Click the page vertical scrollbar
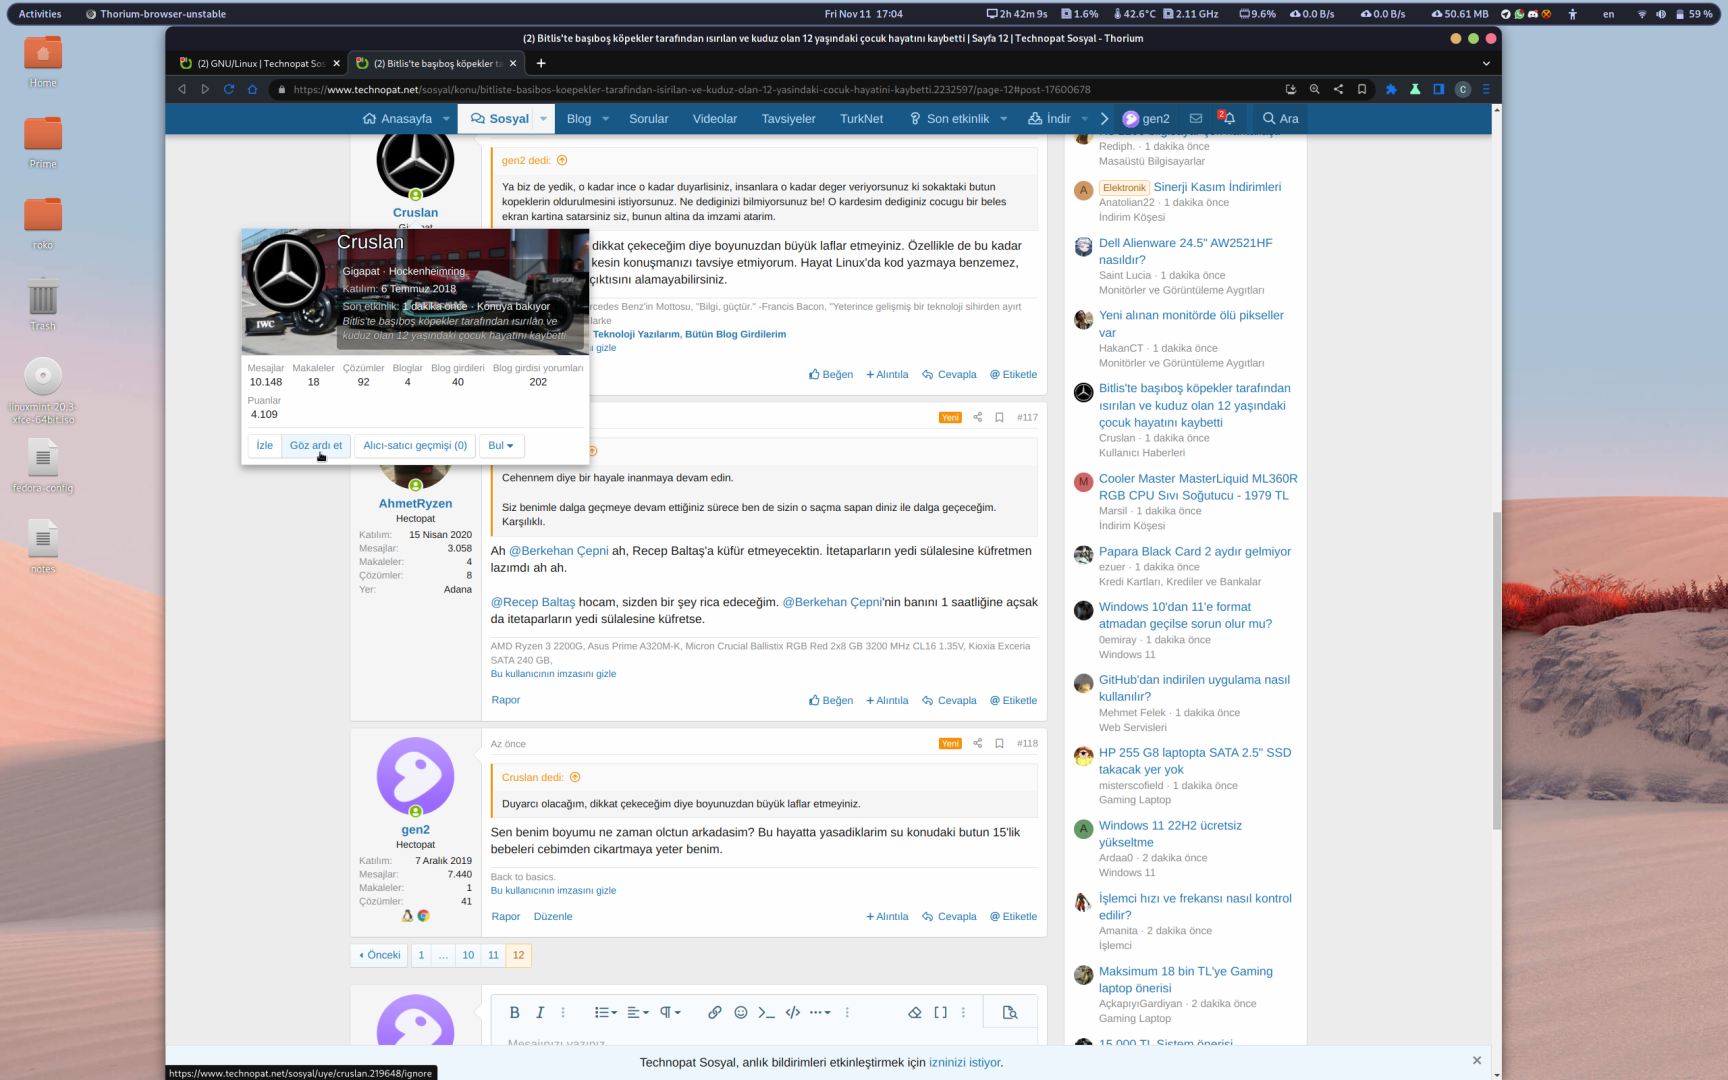Image resolution: width=1728 pixels, height=1080 pixels. point(1496,670)
